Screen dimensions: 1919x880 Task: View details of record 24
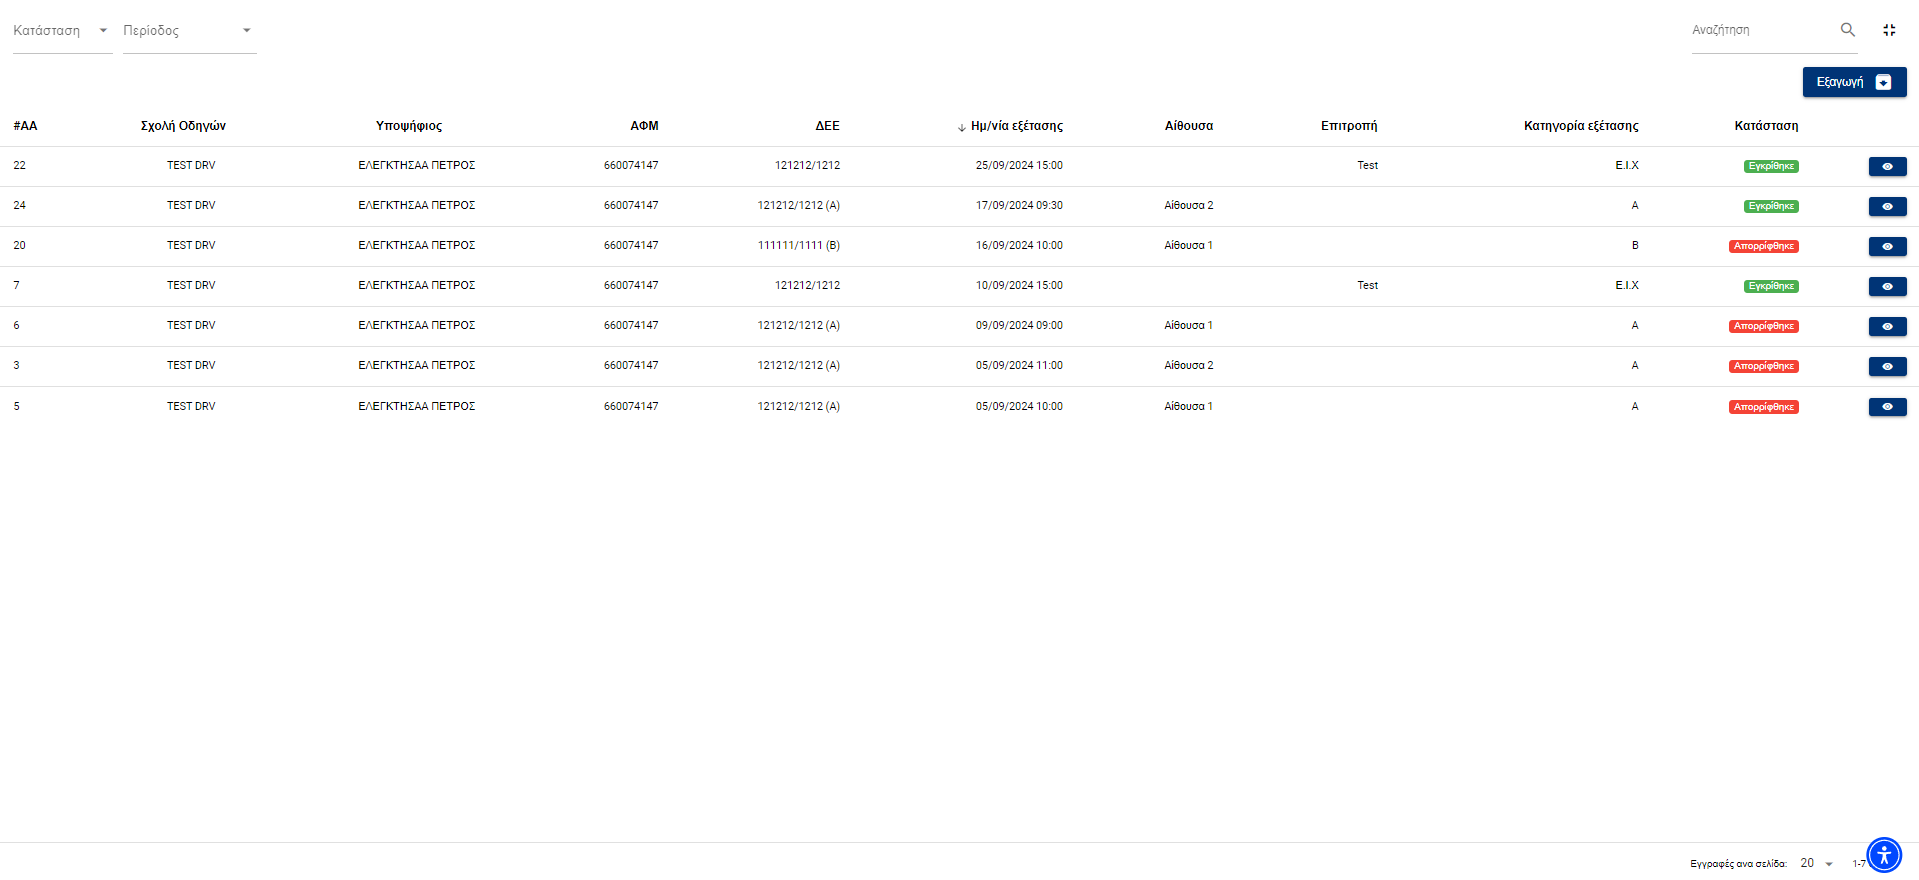click(1887, 206)
